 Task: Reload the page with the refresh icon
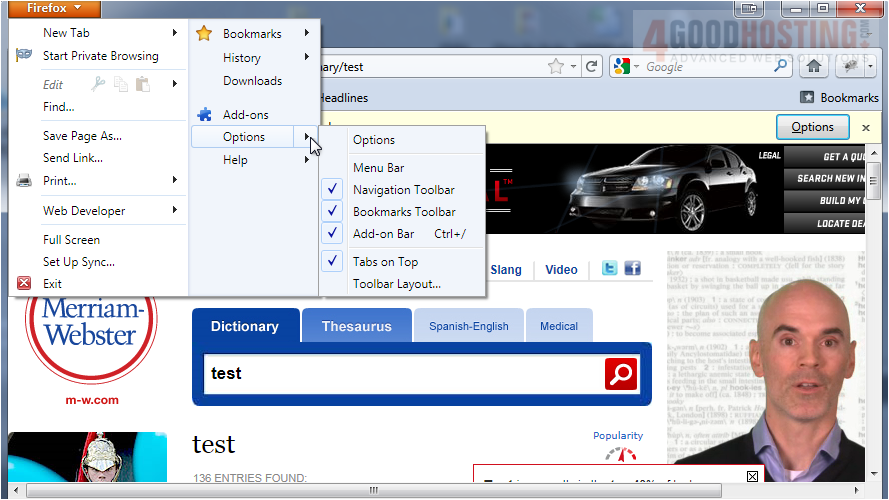pos(592,67)
